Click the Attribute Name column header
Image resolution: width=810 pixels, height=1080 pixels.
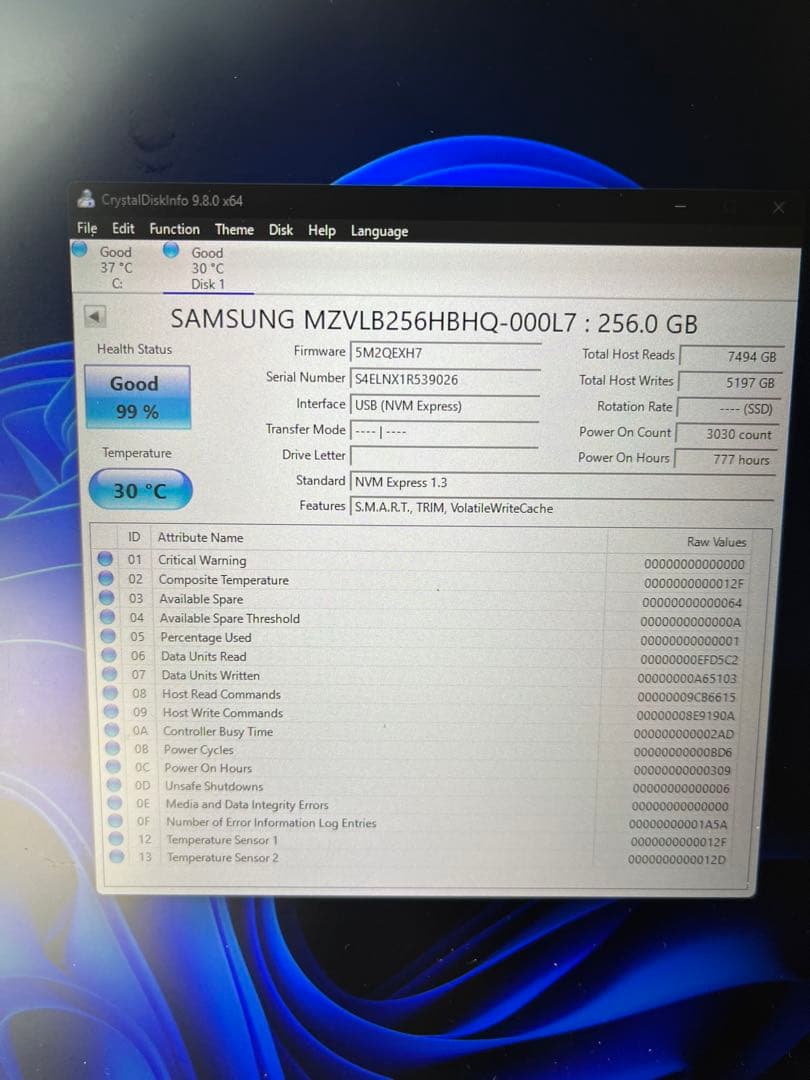pos(200,537)
